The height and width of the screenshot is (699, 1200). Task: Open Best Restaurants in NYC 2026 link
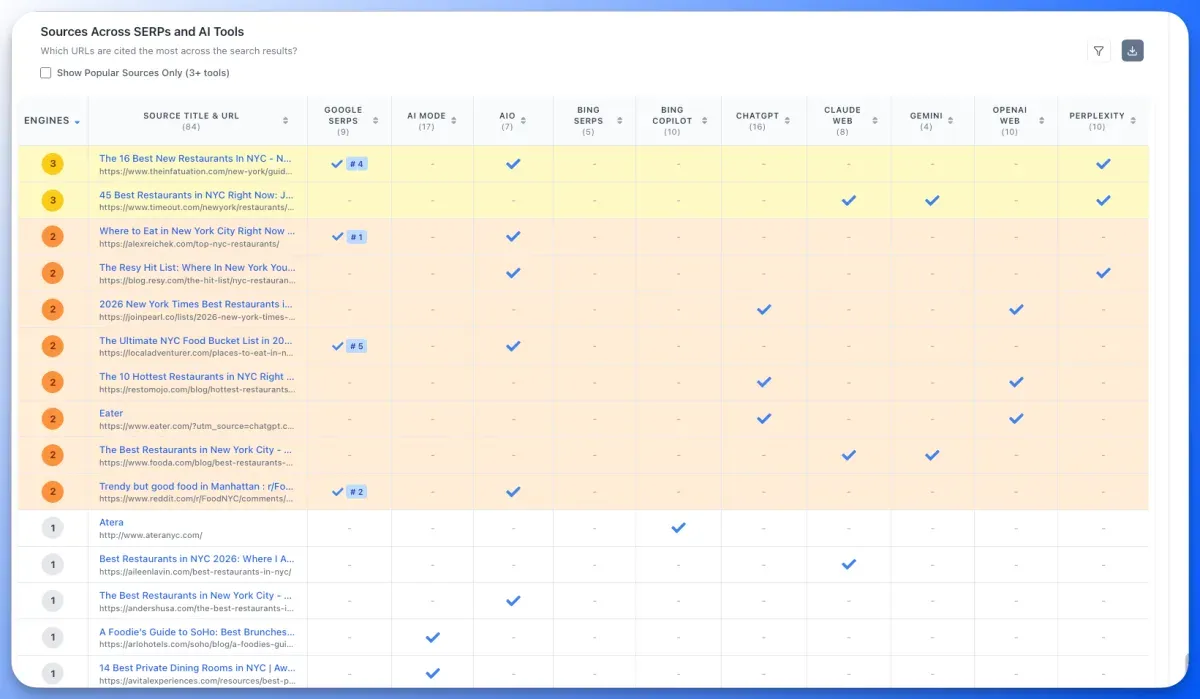click(197, 559)
